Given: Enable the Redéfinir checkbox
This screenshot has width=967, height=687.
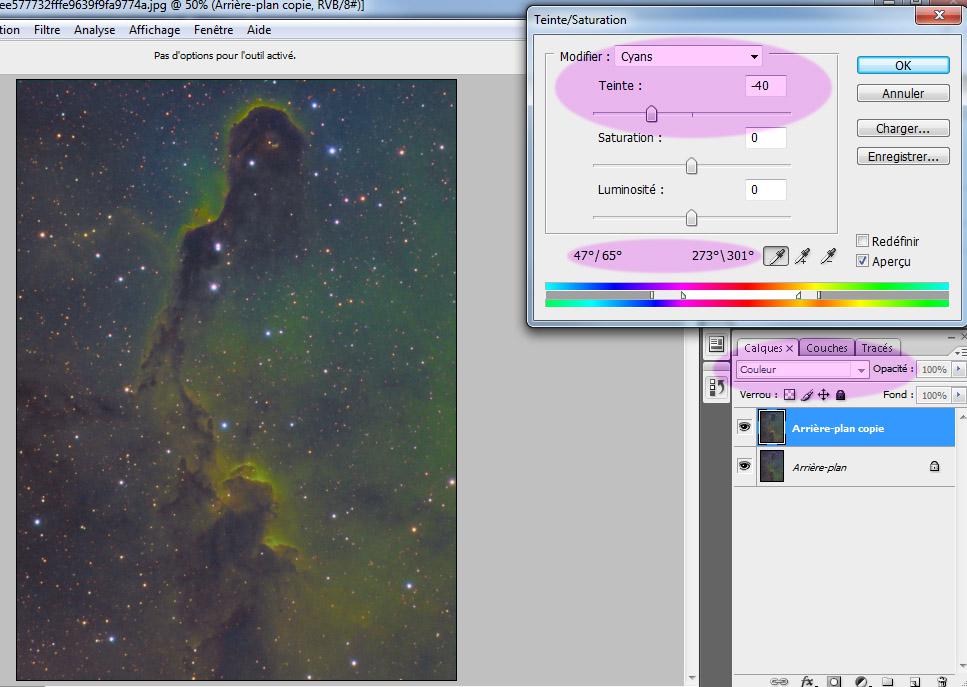Looking at the screenshot, I should point(862,241).
